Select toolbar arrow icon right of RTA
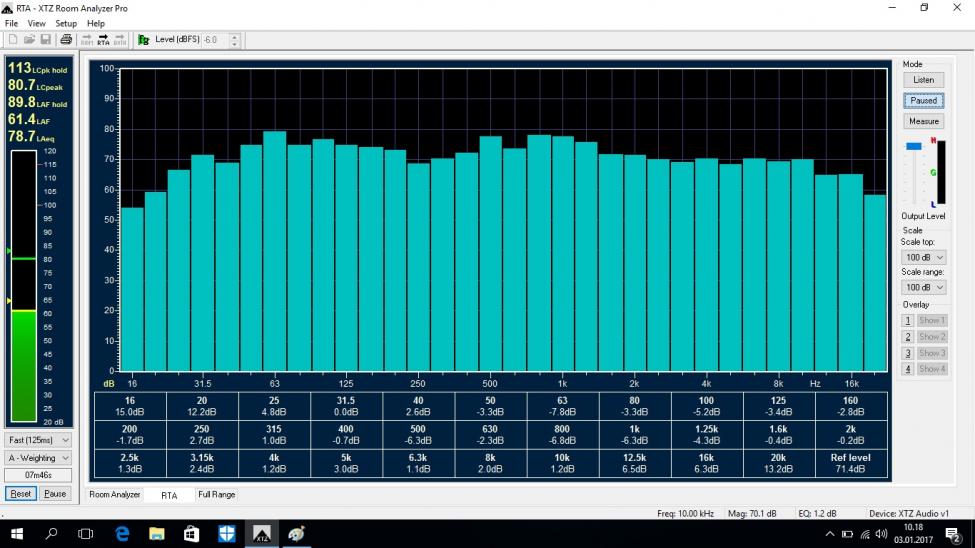 [120, 40]
